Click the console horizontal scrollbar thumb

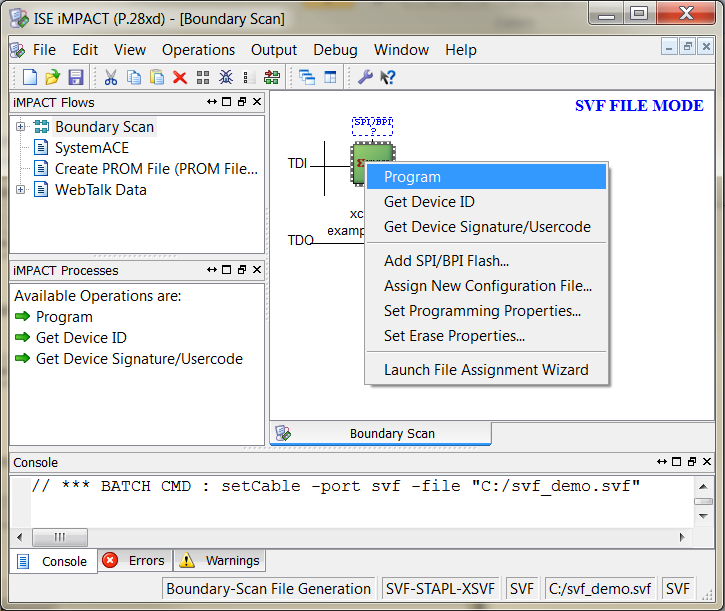60,537
